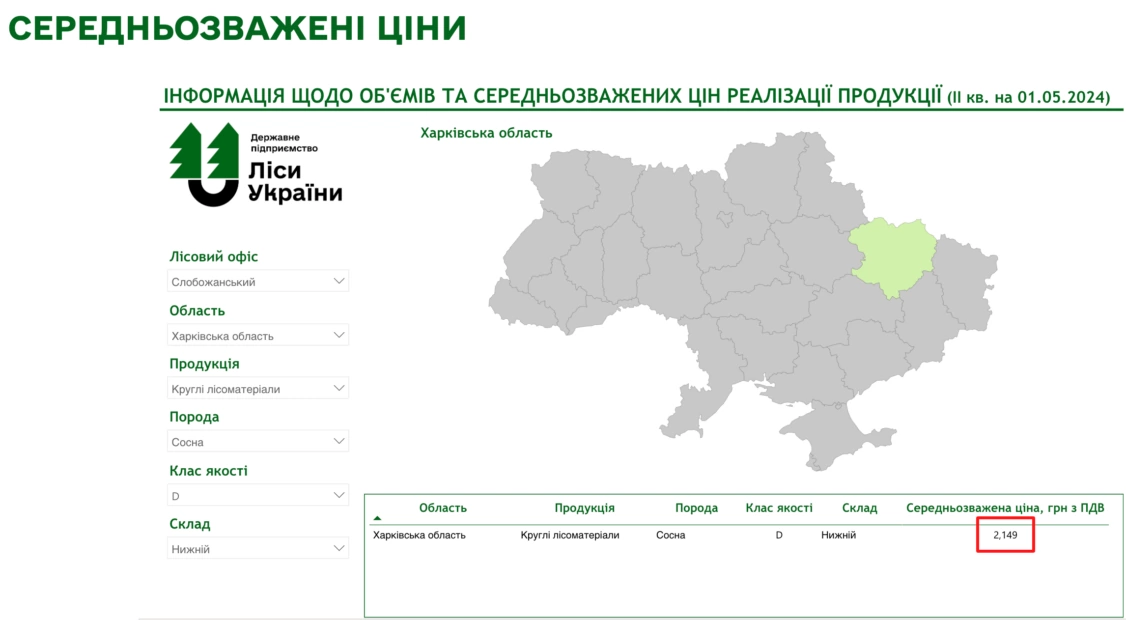Click the Харківська область map title
1126x620 pixels.
coord(486,133)
